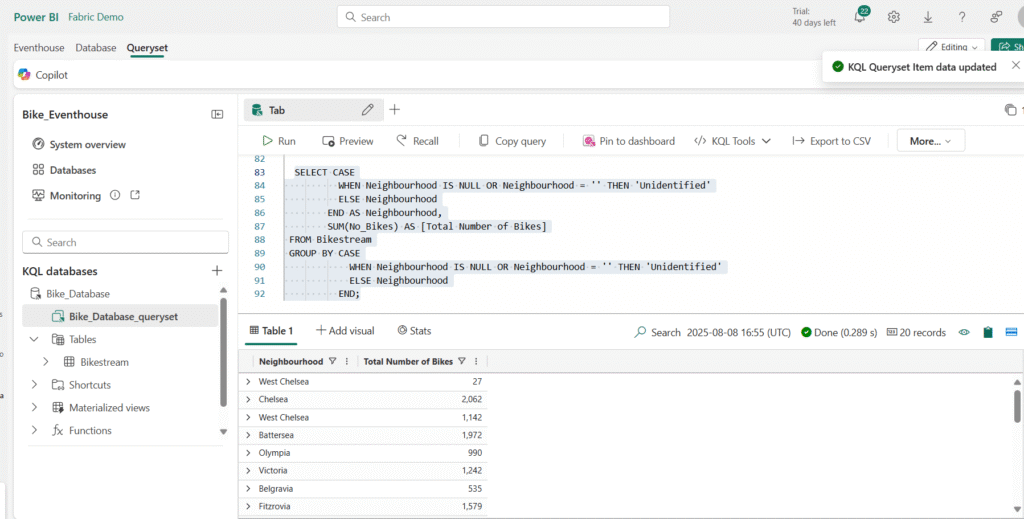Click the top Search box
The image size is (1024, 519).
click(504, 17)
